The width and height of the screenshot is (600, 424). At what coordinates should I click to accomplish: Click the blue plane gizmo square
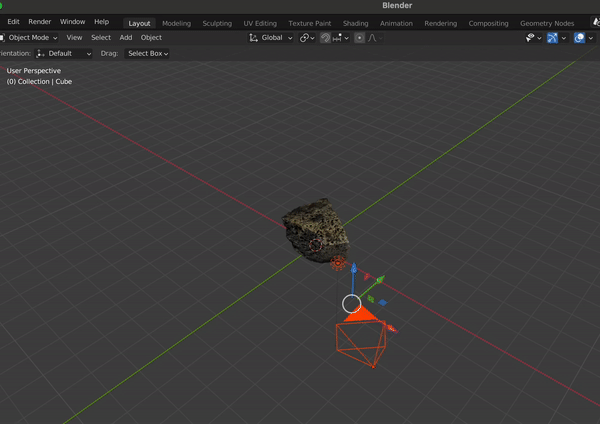383,303
